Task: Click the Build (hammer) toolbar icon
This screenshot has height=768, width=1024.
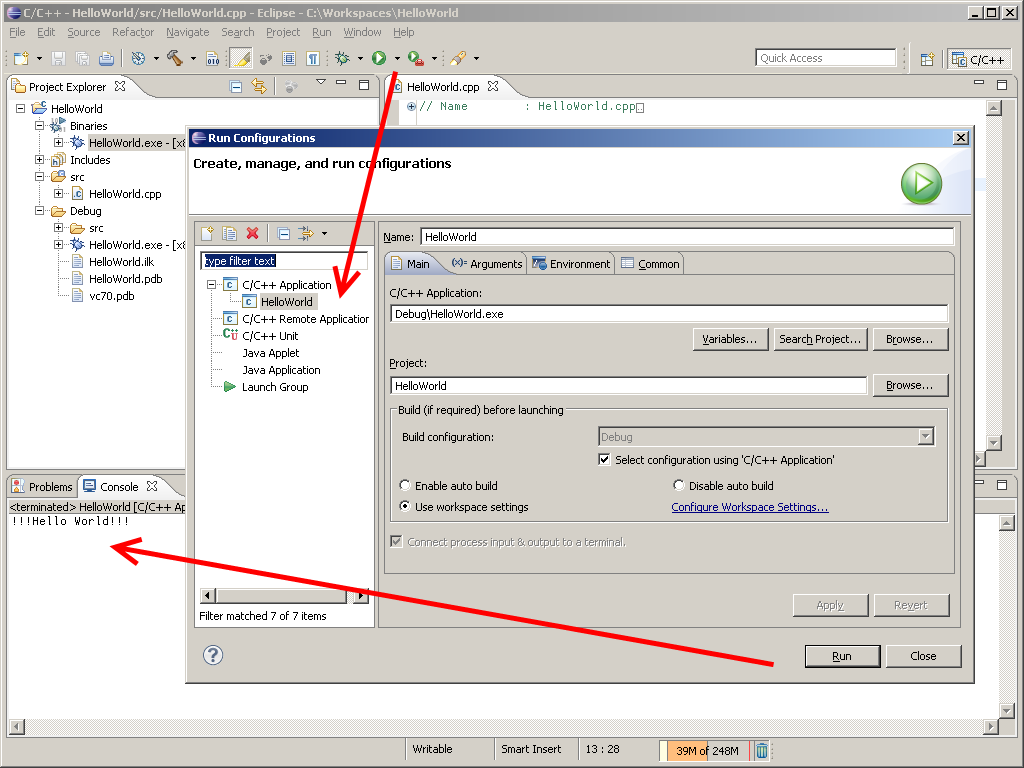Action: 173,58
